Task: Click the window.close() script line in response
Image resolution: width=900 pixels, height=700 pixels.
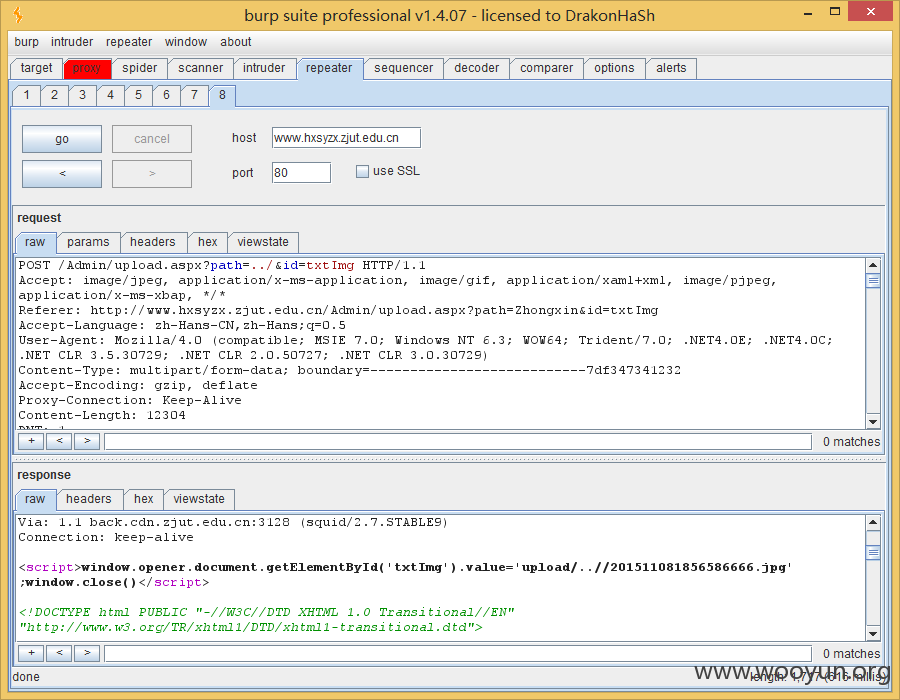Action: (x=114, y=582)
